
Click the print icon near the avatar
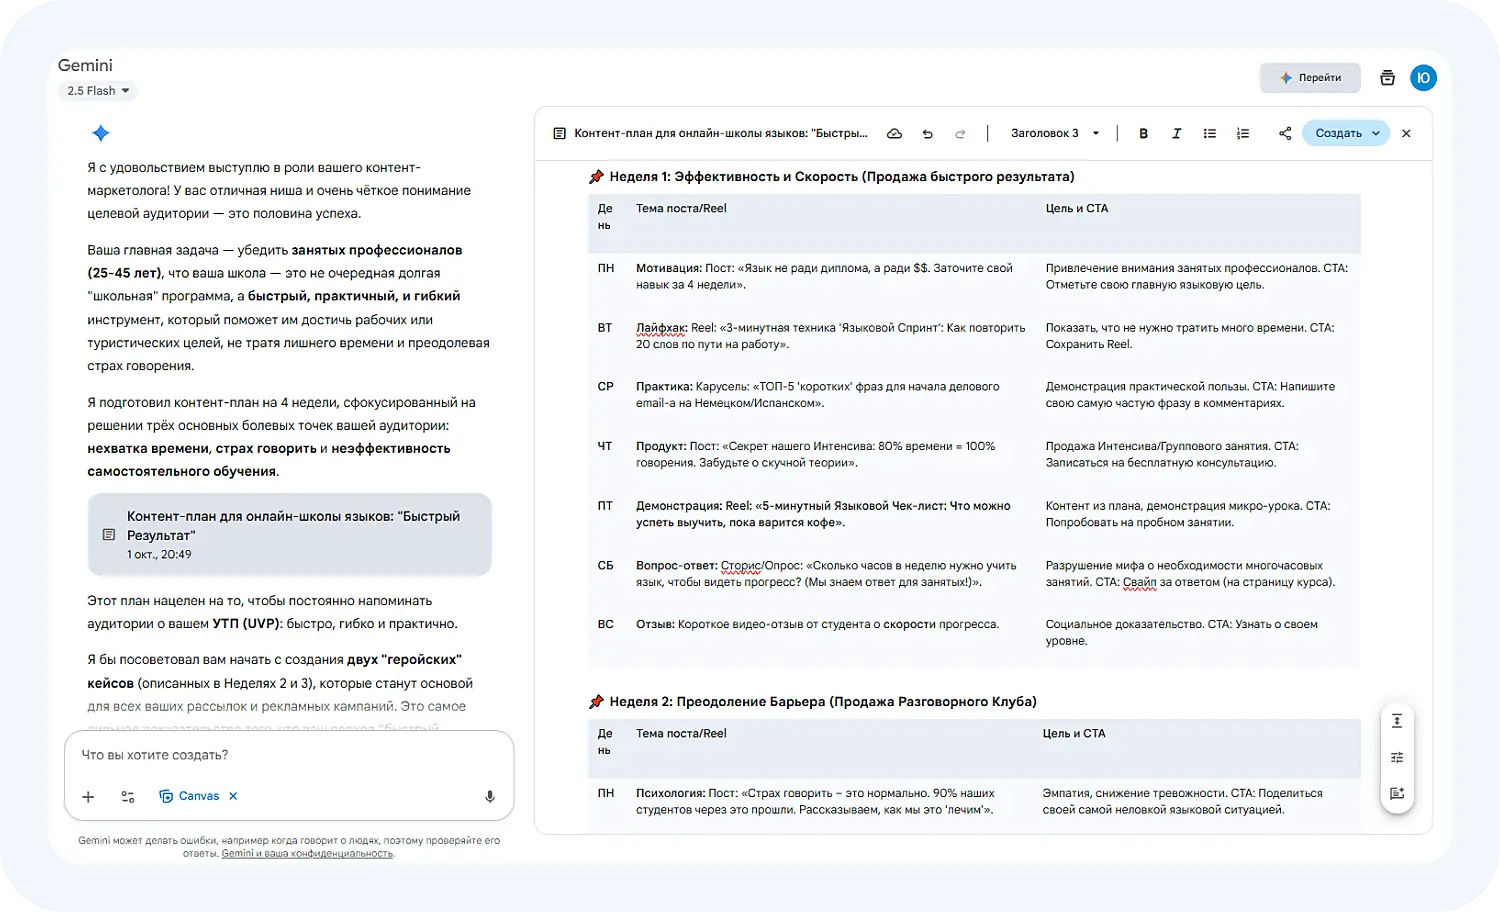(1387, 77)
